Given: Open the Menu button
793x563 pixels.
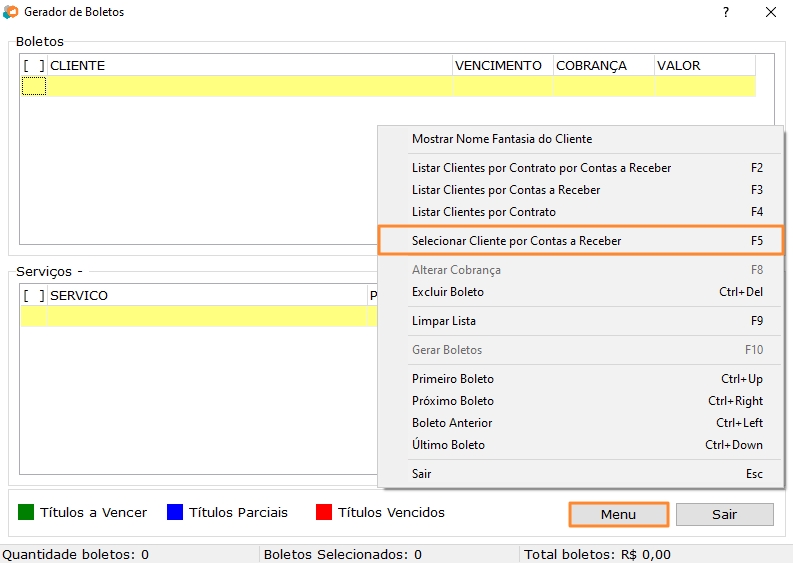Looking at the screenshot, I should pyautogui.click(x=619, y=514).
